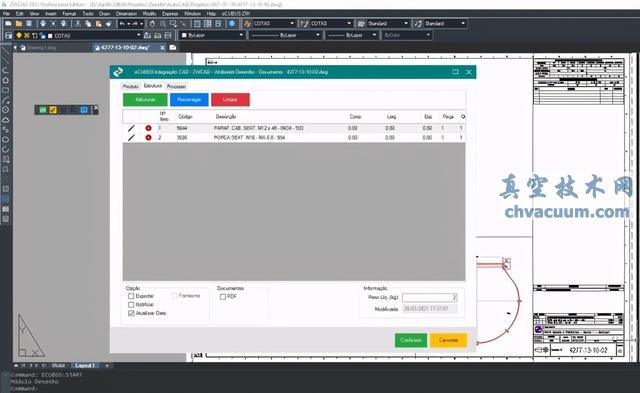Switch to Layout1 tab at bottom

pos(85,365)
